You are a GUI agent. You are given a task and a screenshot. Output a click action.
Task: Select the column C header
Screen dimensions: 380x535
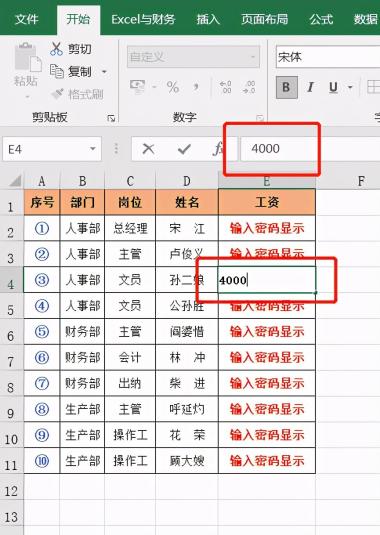coord(130,181)
